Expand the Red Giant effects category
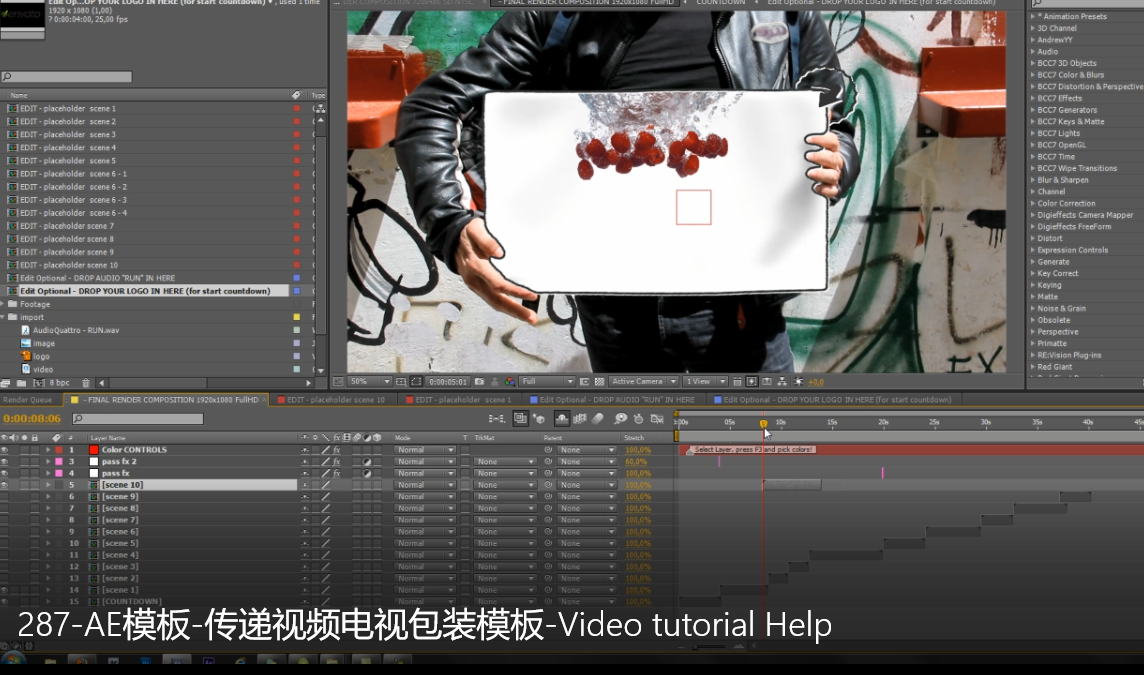This screenshot has width=1144, height=675. [x=1032, y=367]
